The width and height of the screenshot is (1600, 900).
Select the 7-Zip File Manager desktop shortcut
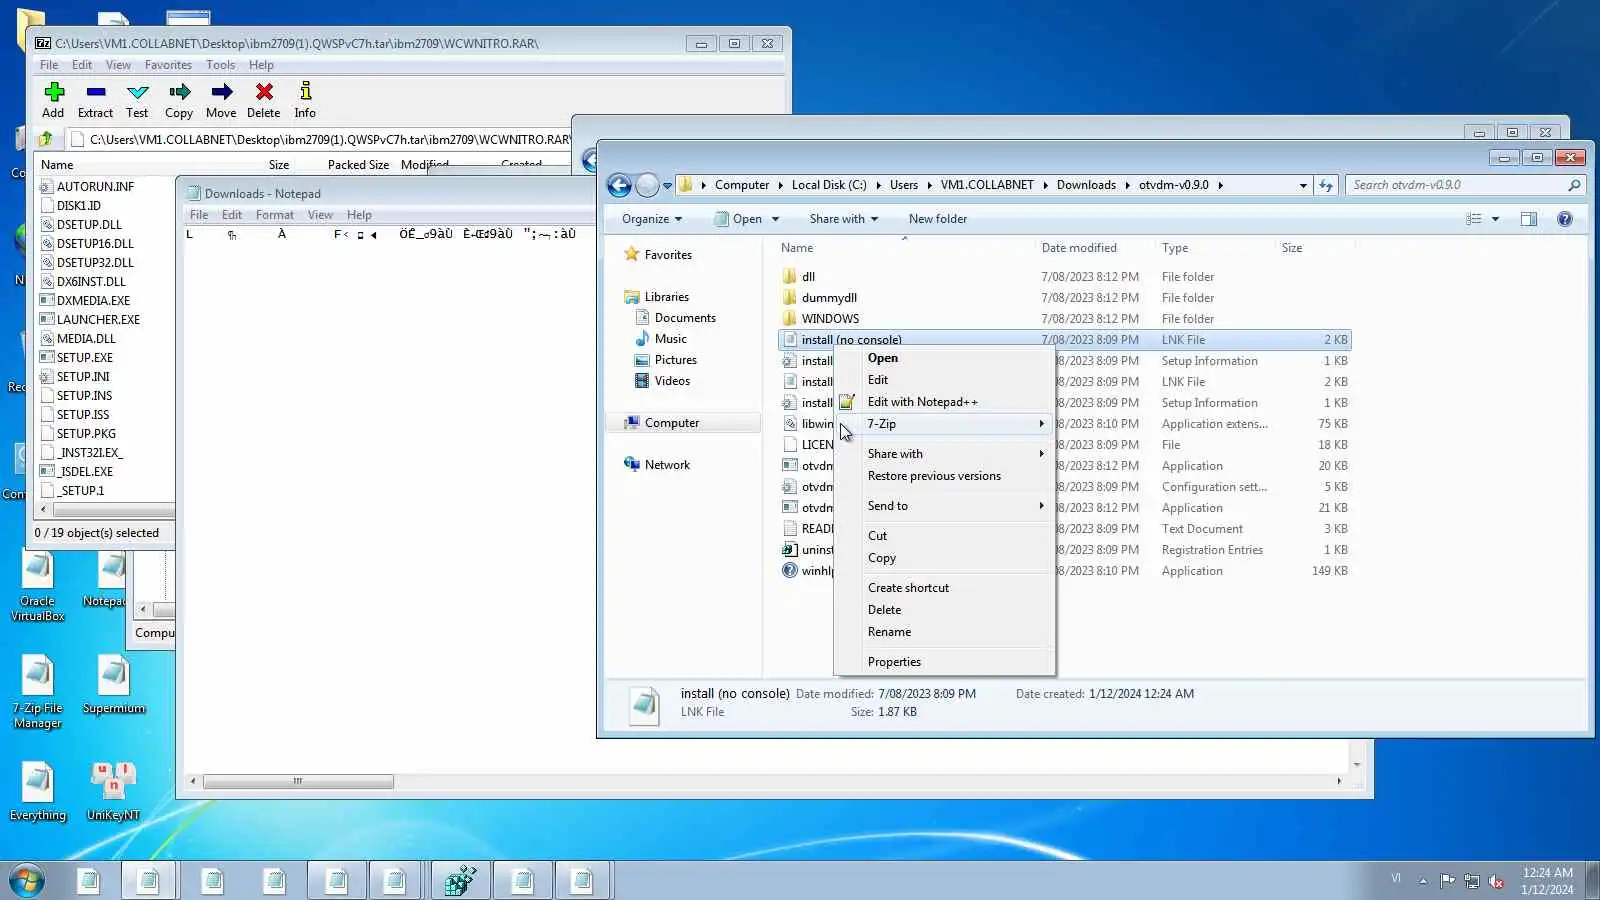coord(38,694)
